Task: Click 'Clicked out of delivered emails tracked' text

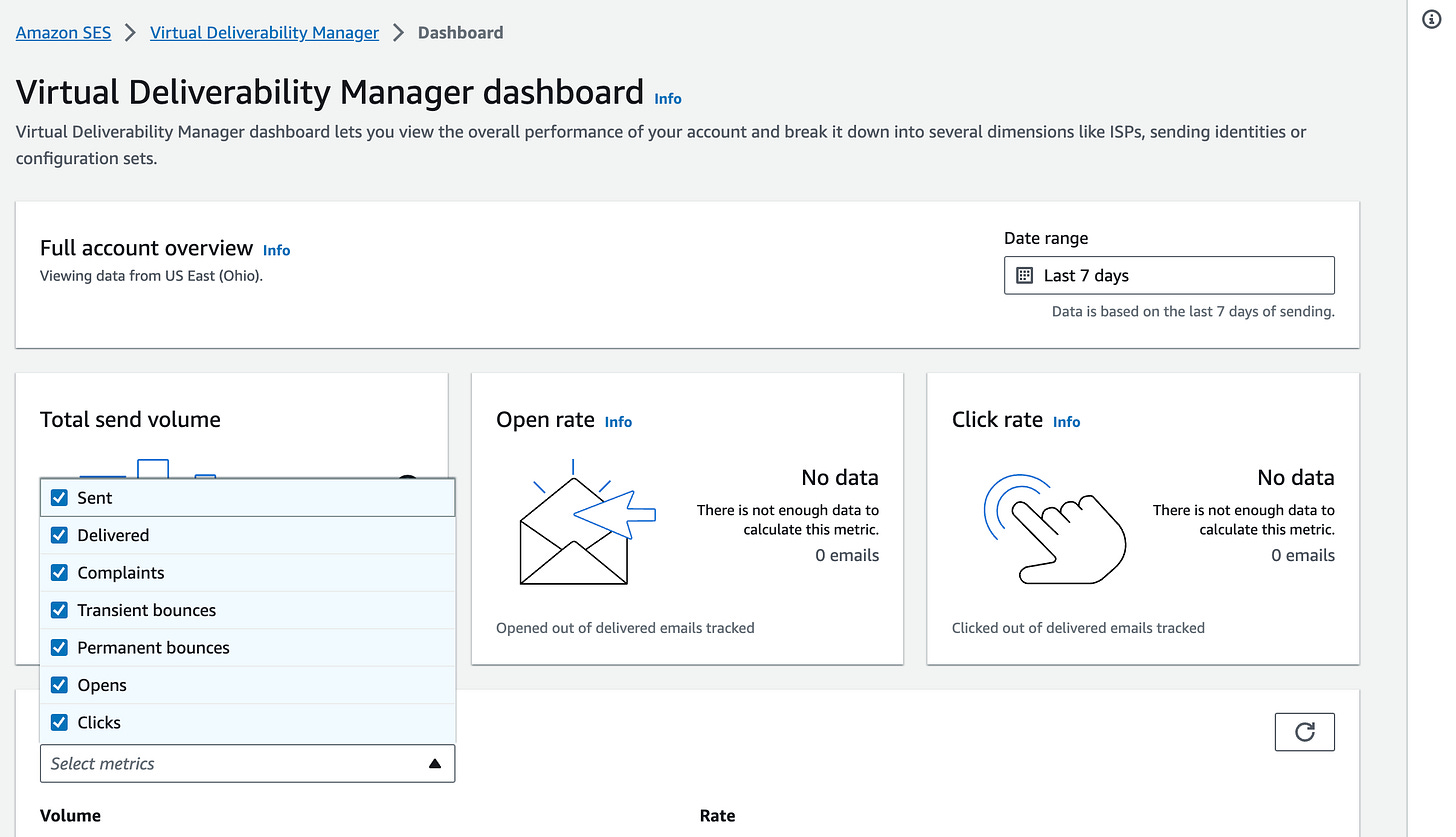Action: (1078, 628)
